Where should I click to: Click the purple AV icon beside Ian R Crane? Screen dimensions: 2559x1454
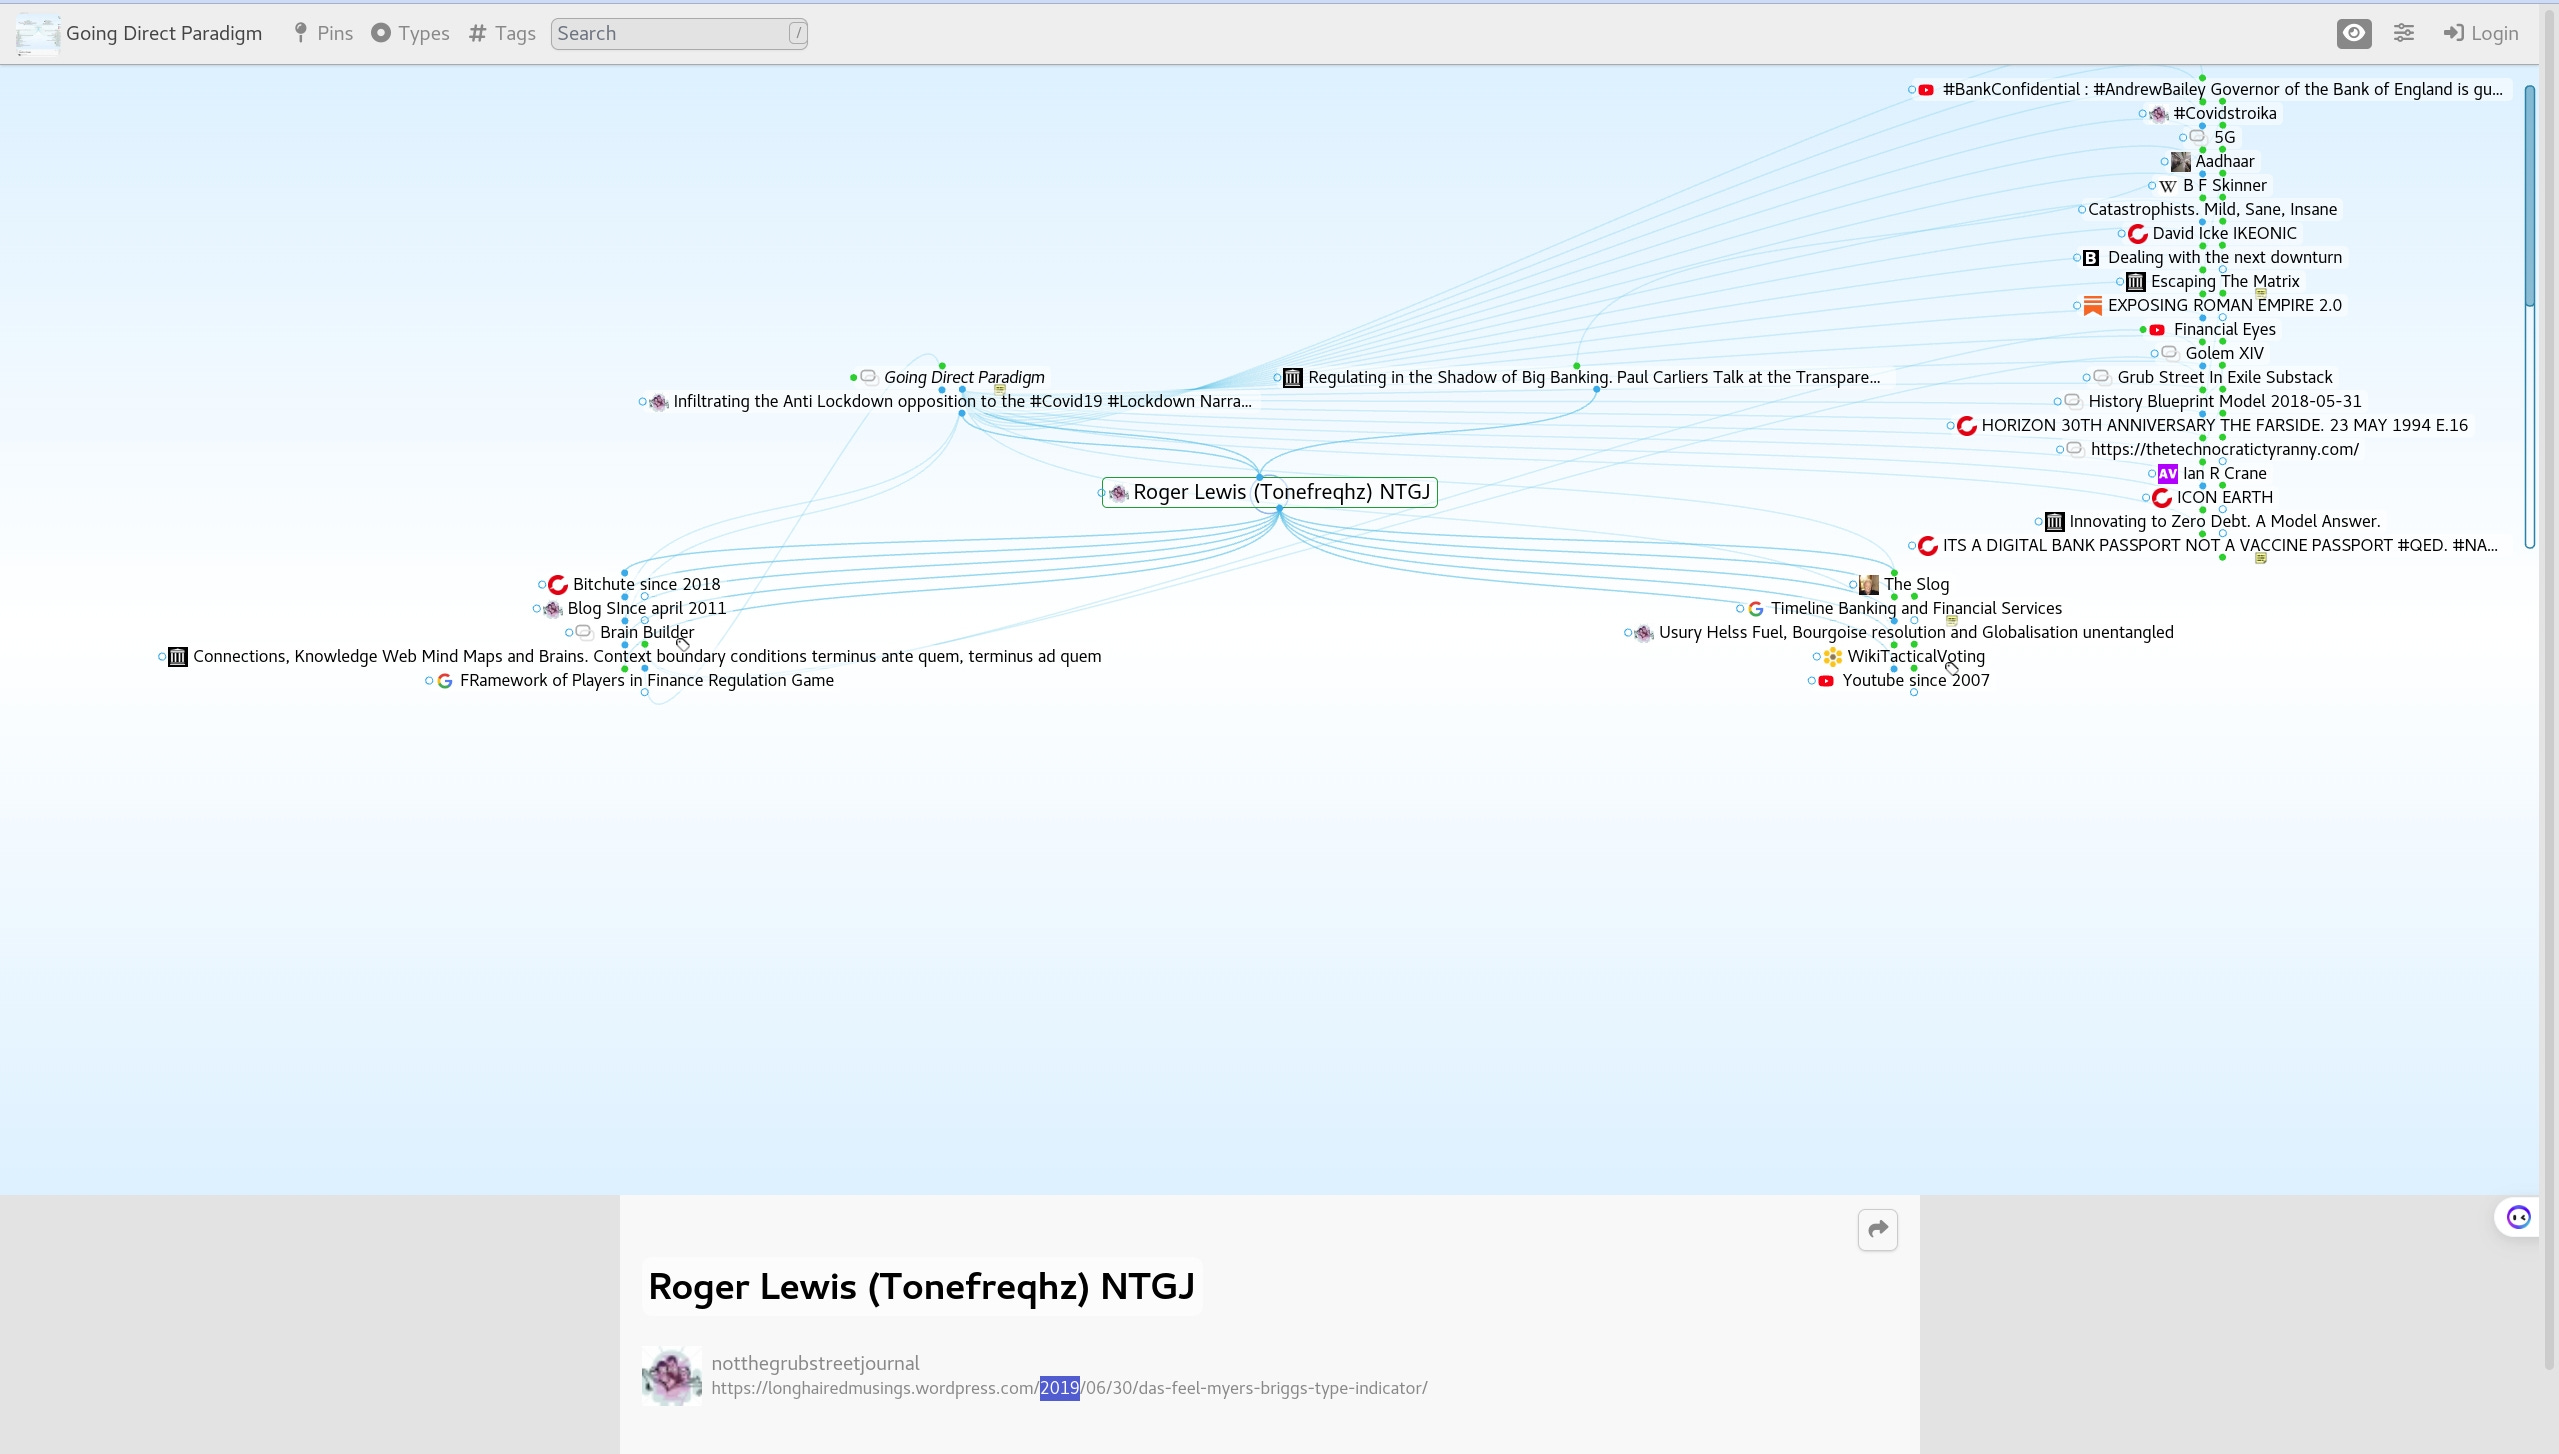[x=2167, y=474]
